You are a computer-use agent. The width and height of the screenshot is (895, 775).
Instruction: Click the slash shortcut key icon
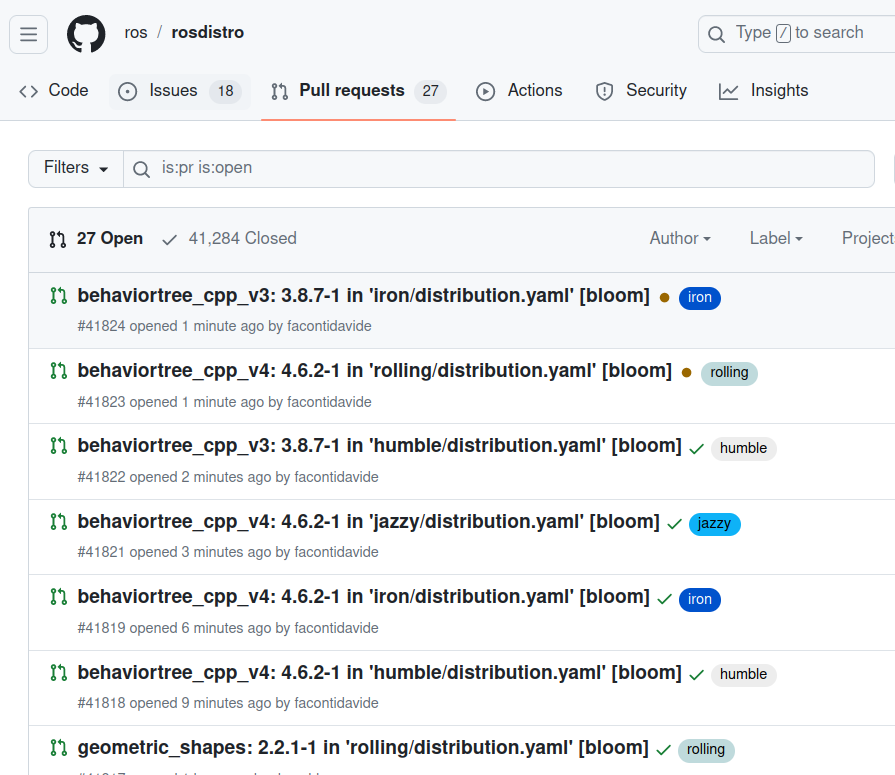click(783, 33)
